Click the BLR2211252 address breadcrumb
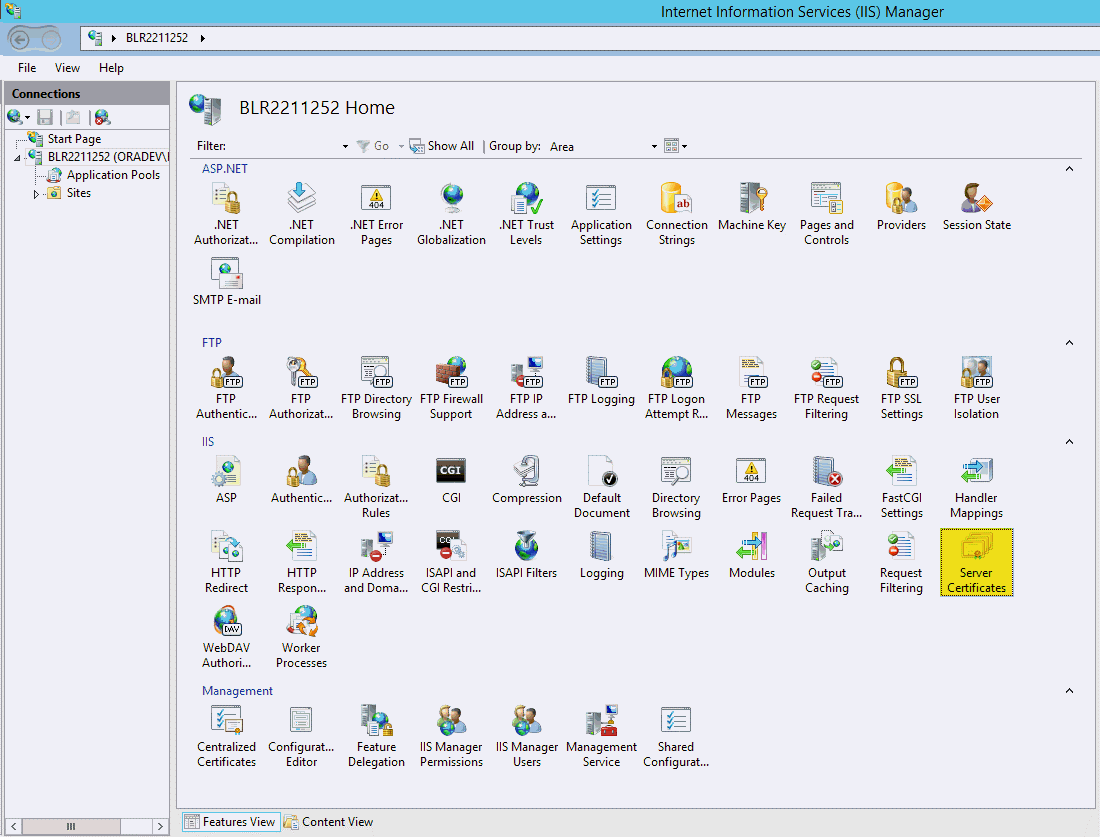Image resolution: width=1100 pixels, height=837 pixels. (156, 38)
